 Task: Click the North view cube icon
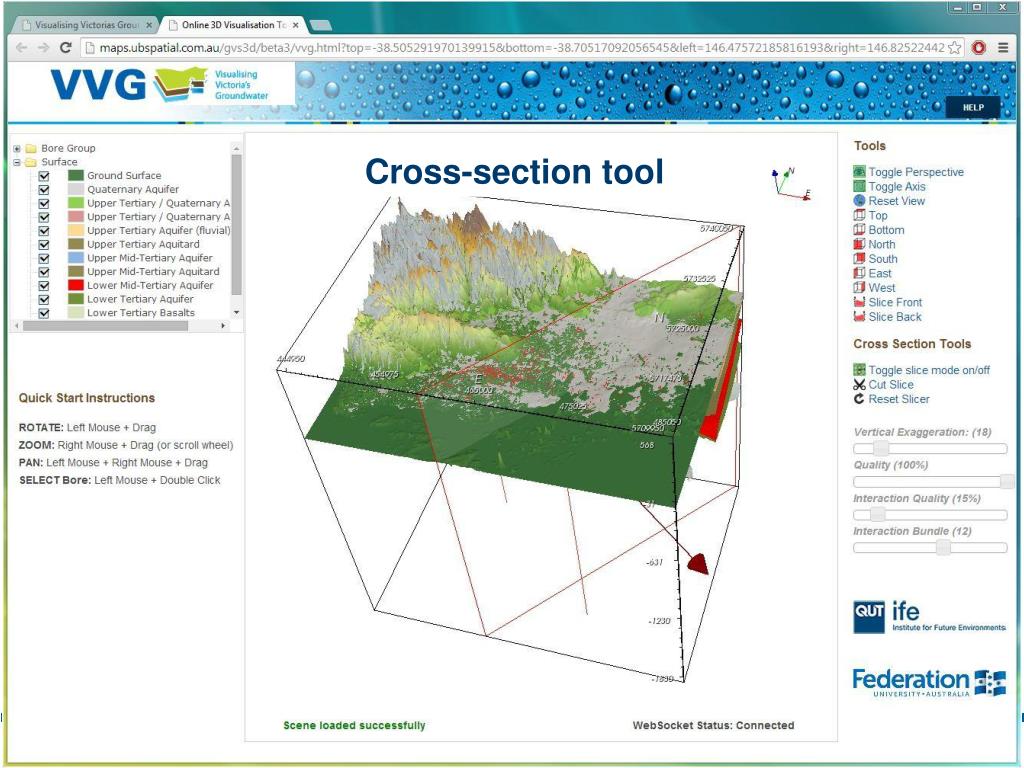859,244
